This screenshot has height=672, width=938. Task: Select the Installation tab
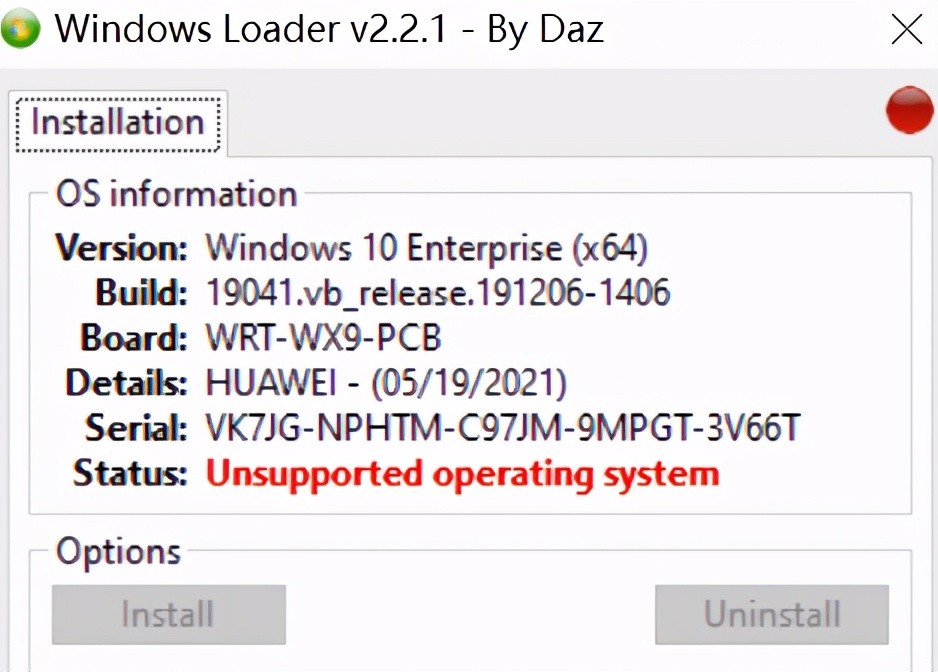pyautogui.click(x=117, y=122)
